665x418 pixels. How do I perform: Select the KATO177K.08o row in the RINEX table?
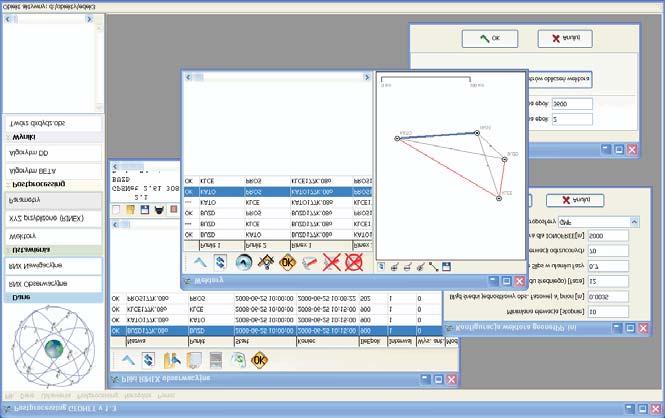276,320
